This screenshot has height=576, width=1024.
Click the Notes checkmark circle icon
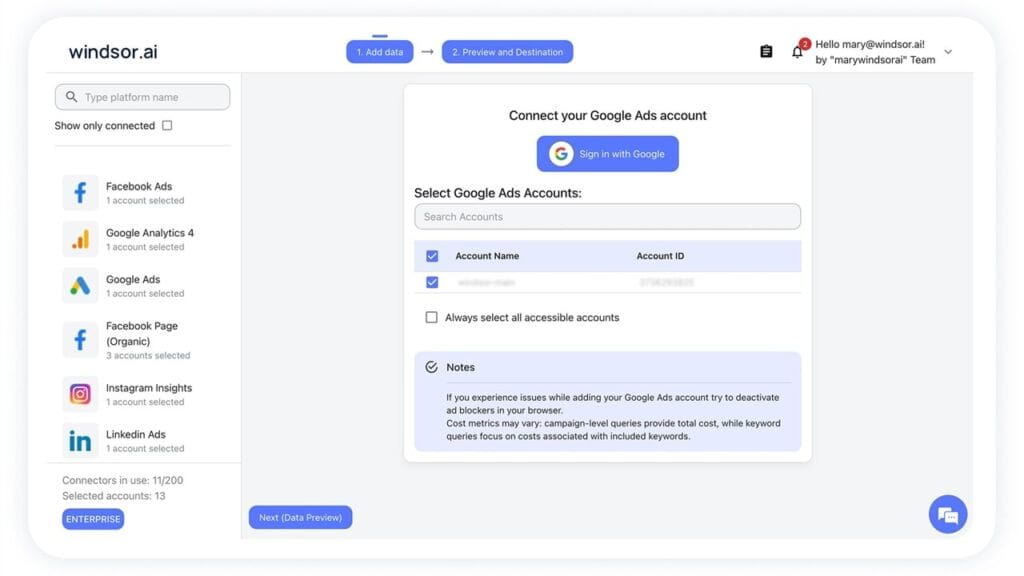(x=431, y=367)
